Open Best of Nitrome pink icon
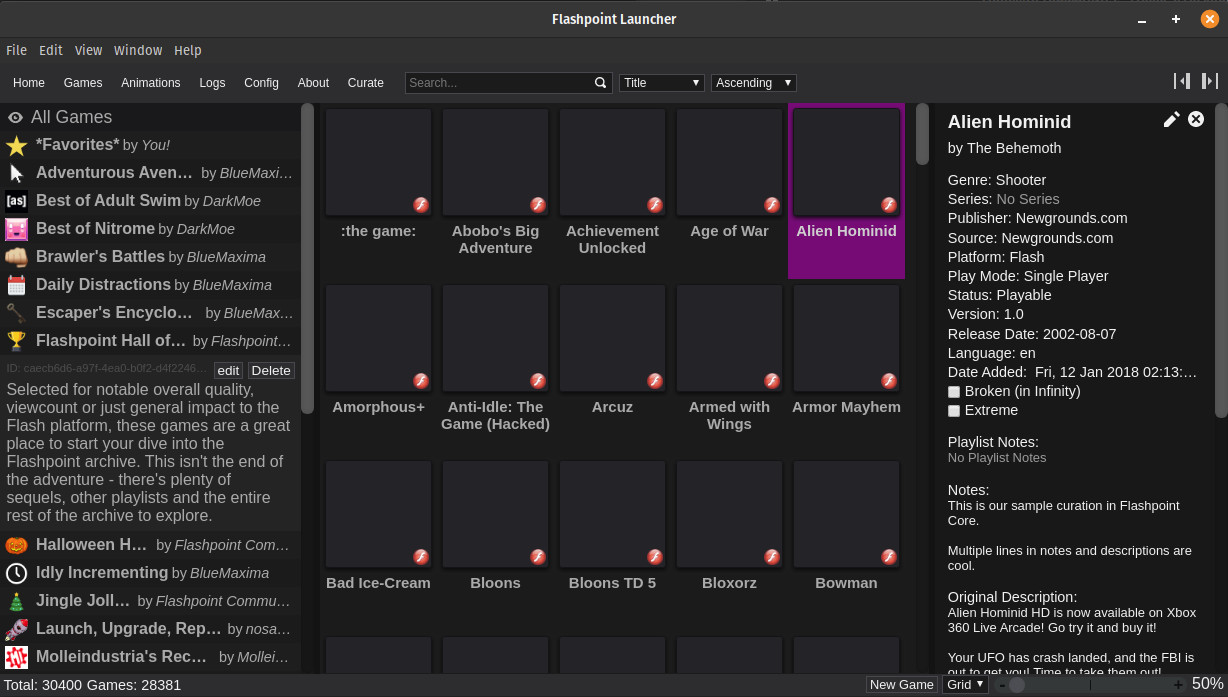Image resolution: width=1228 pixels, height=697 pixels. (x=16, y=229)
